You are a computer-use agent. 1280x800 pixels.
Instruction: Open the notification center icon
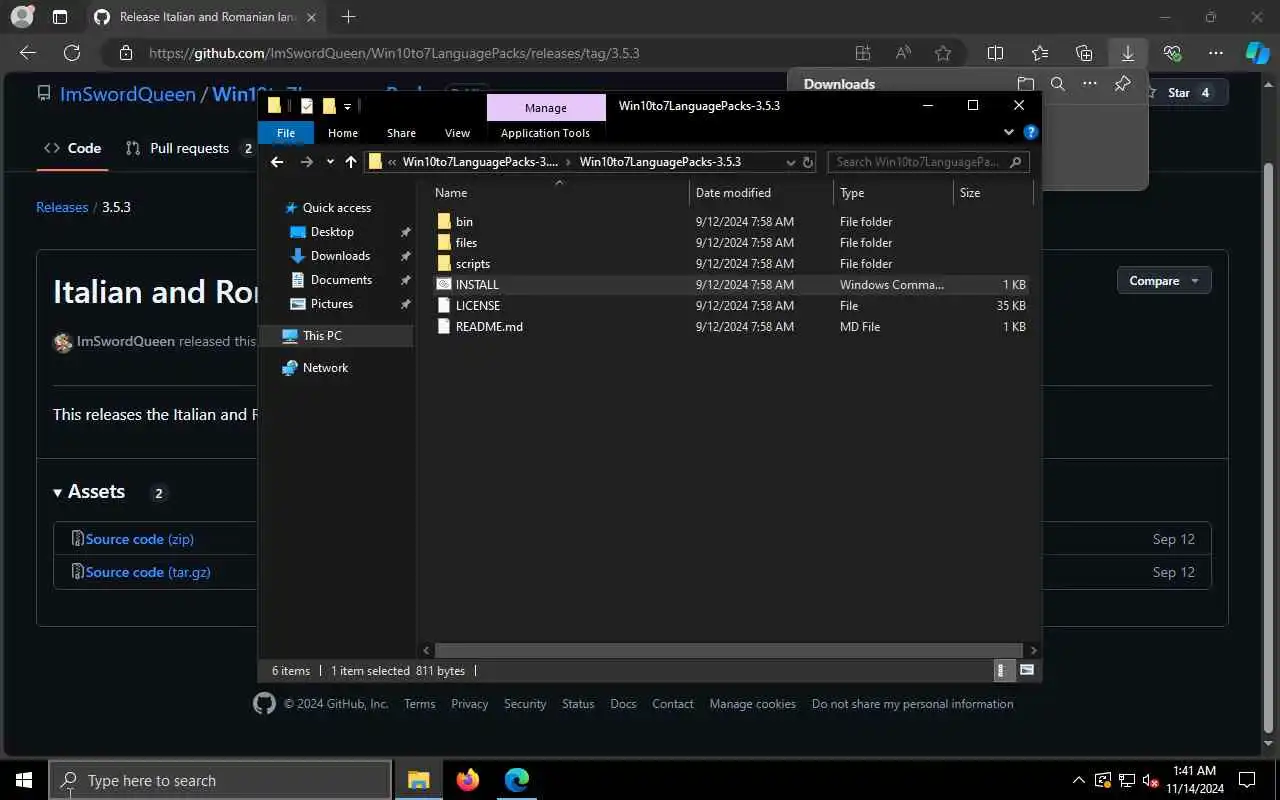[x=1247, y=780]
